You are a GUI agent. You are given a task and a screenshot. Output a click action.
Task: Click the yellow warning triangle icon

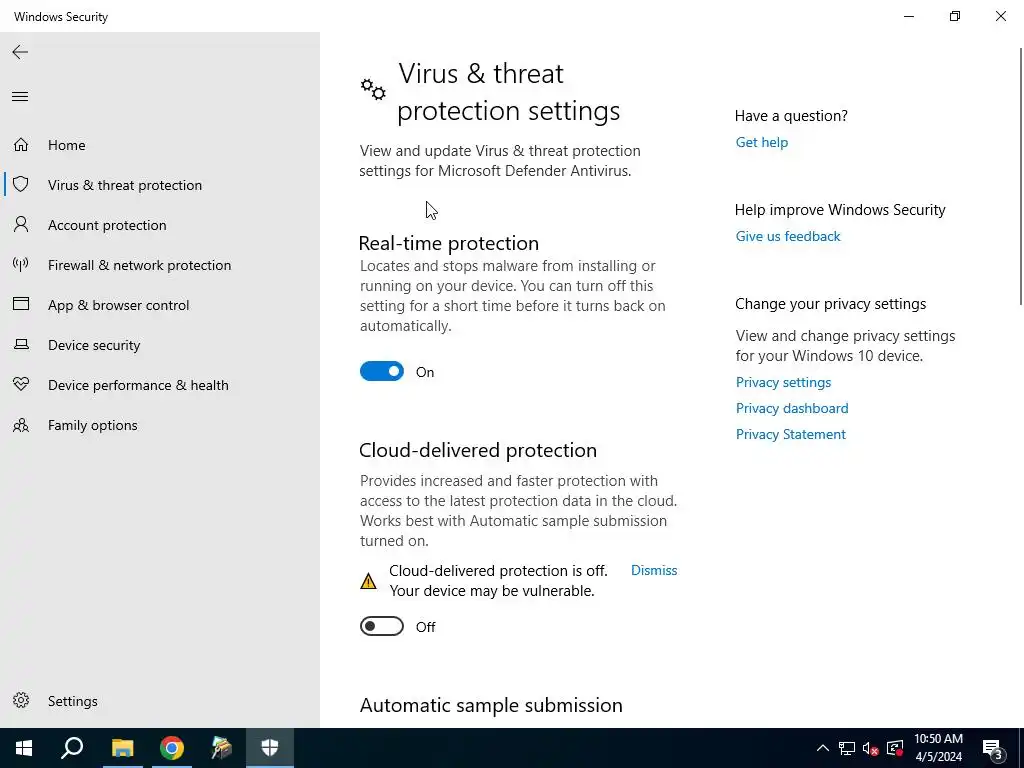(x=368, y=581)
